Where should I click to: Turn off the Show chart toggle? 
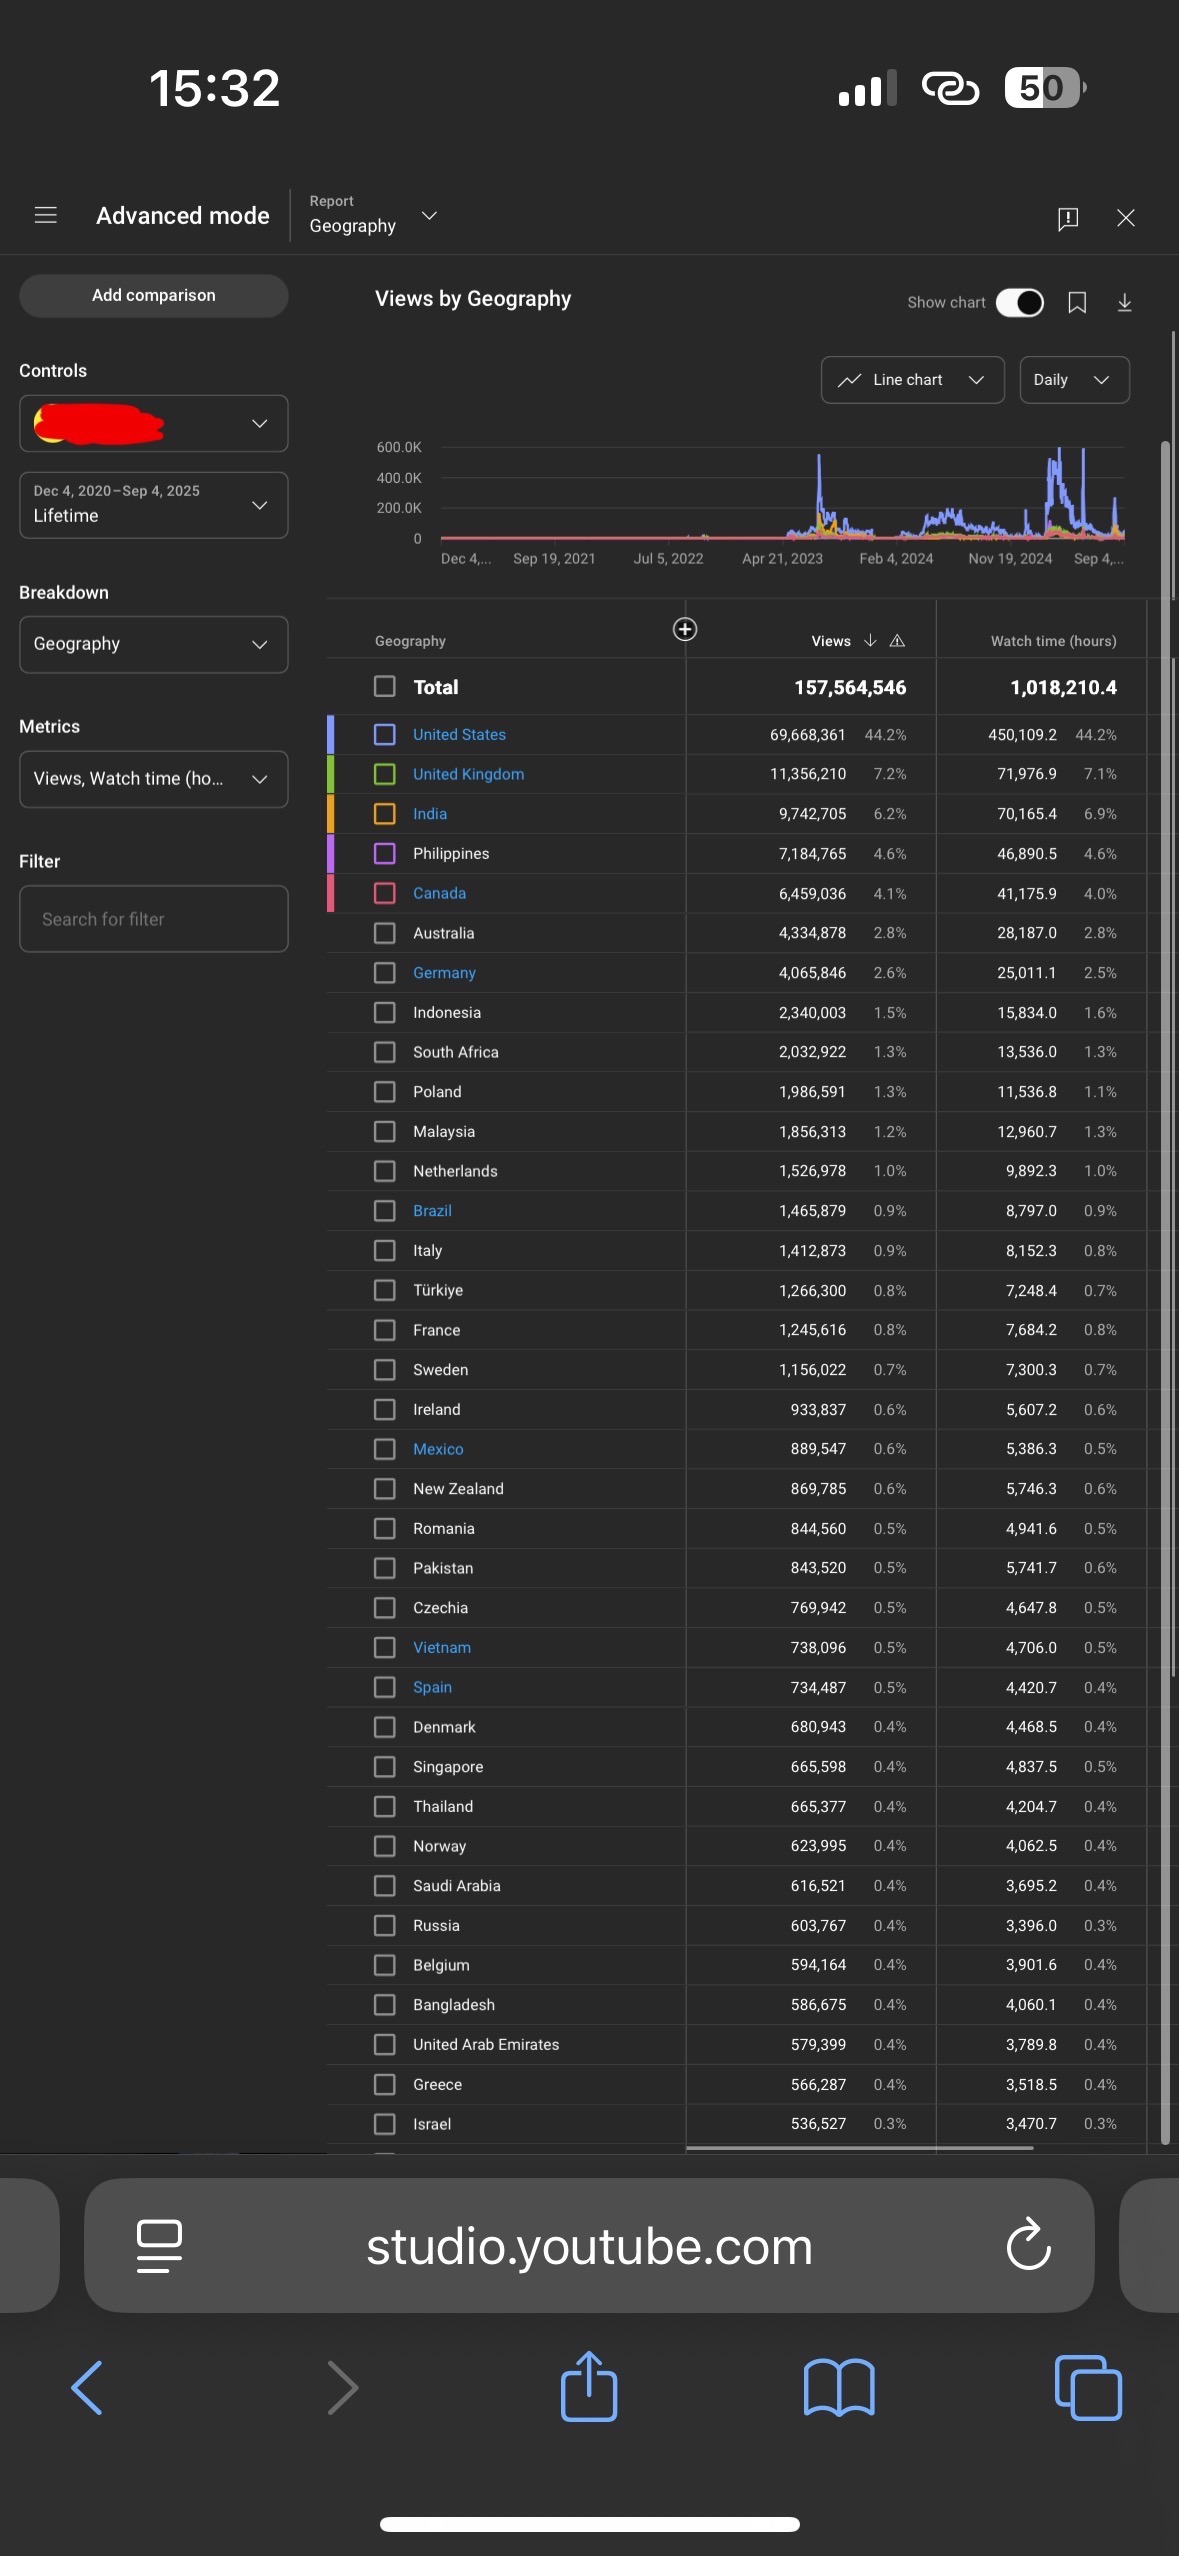tap(1019, 303)
